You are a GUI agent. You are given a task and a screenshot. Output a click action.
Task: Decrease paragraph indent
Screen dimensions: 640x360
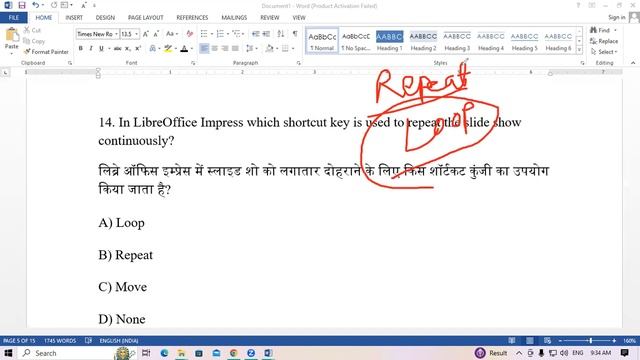(x=256, y=34)
